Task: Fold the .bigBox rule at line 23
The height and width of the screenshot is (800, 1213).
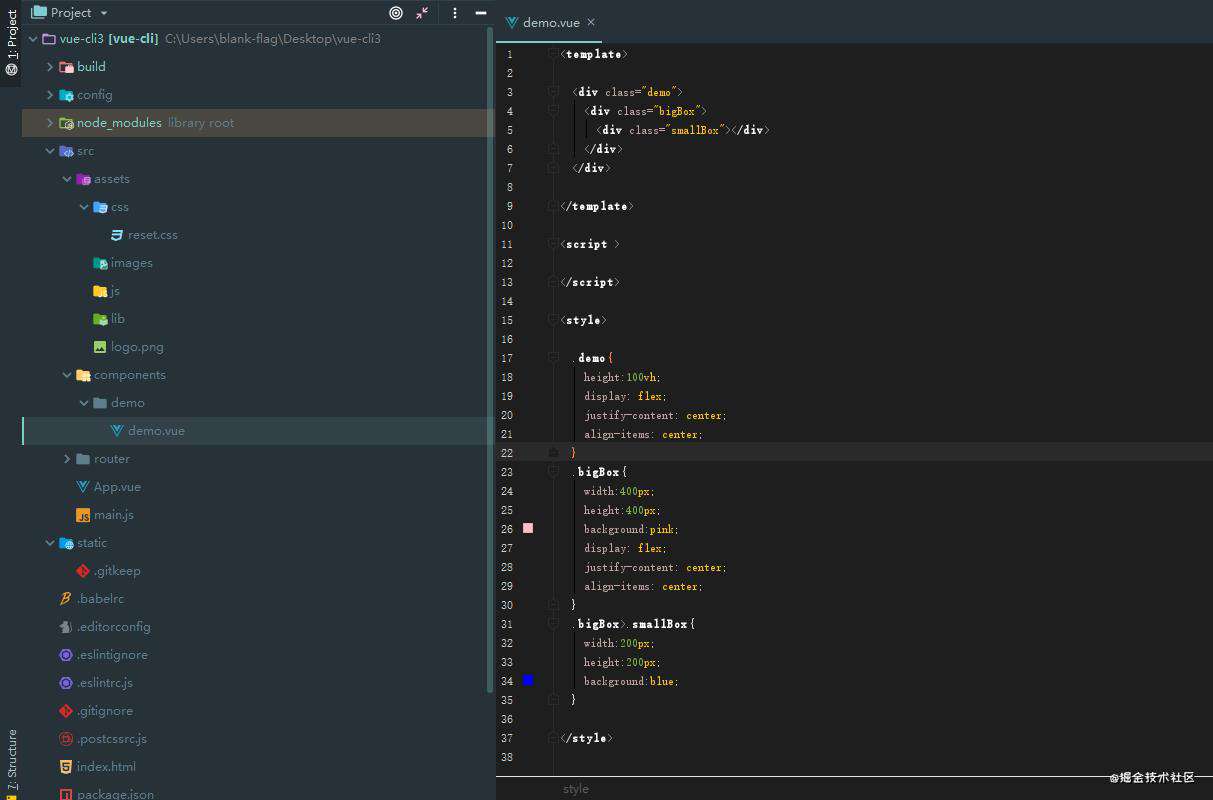Action: point(553,471)
